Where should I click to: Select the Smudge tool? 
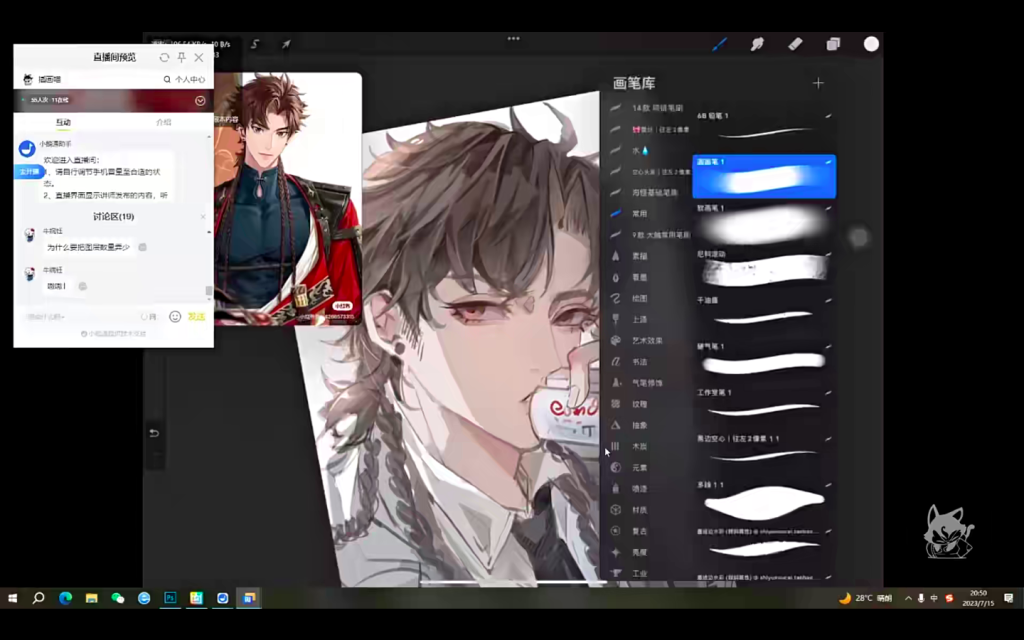tap(757, 44)
